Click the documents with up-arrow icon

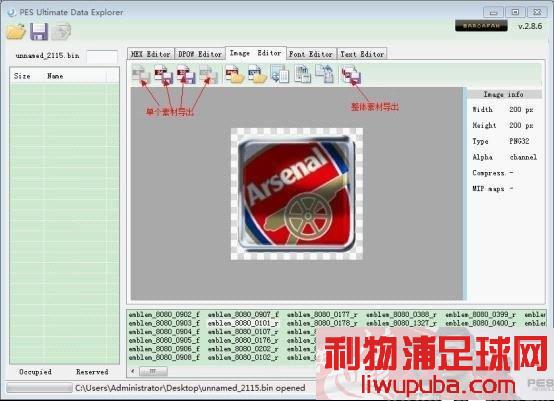pyautogui.click(x=324, y=74)
